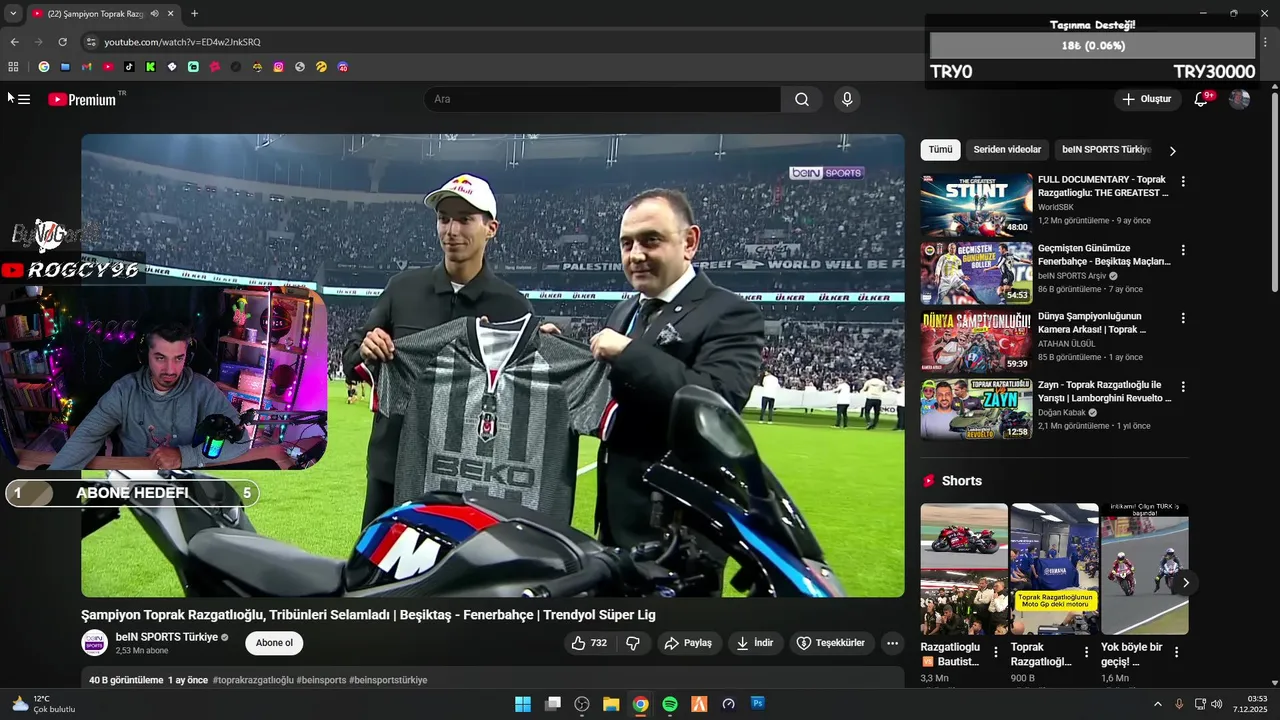Open more actions (three dots) under the video
This screenshot has width=1280, height=720.
(893, 643)
